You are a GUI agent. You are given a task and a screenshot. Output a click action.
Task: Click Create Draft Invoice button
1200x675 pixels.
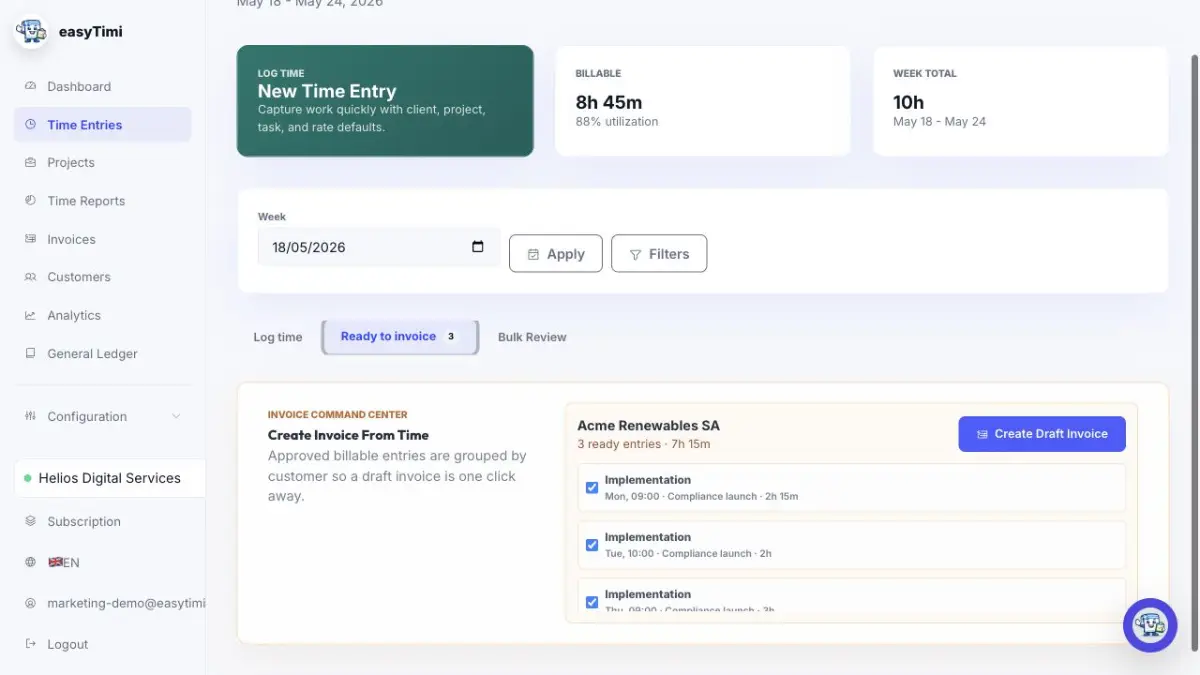point(1042,434)
